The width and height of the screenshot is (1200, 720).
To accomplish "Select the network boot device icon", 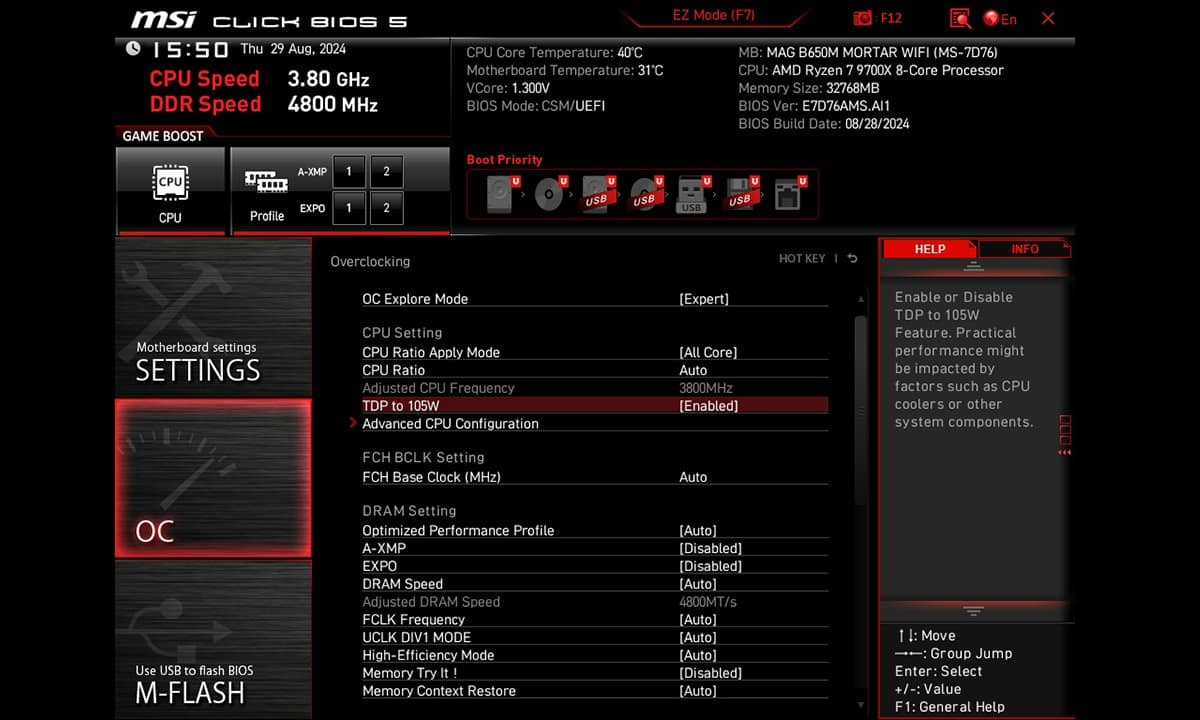I will click(x=788, y=193).
